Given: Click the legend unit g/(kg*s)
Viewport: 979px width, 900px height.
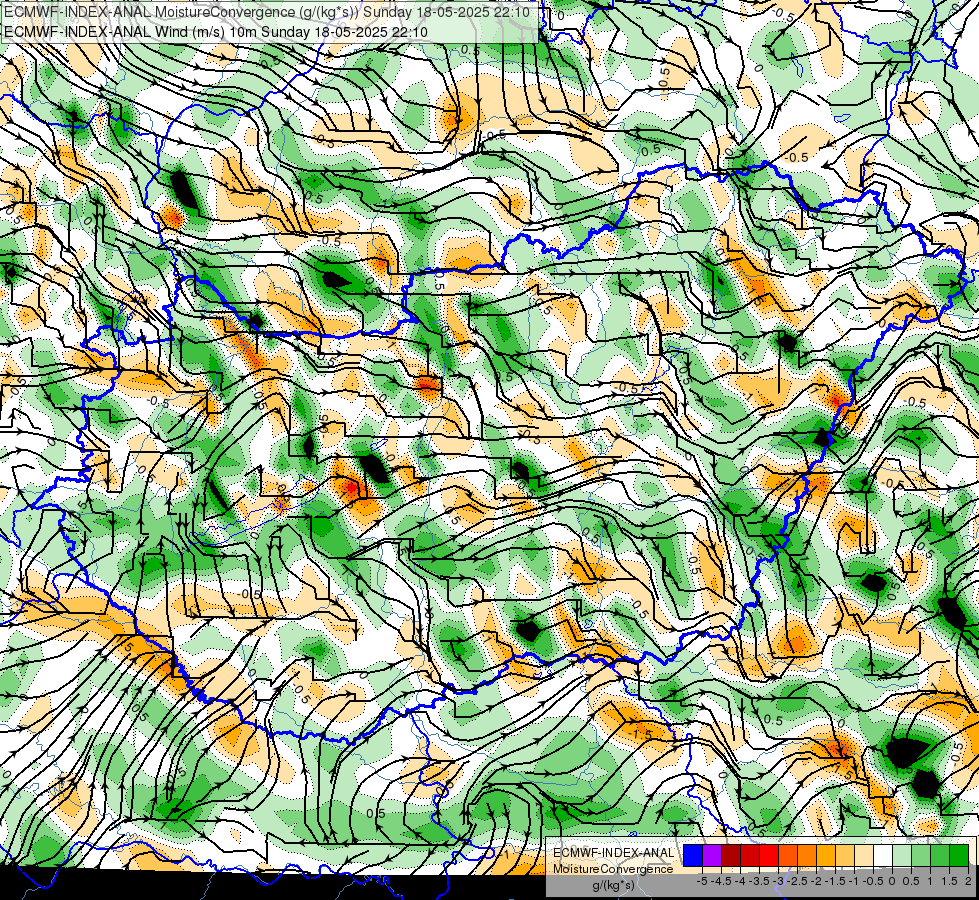Looking at the screenshot, I should 614,885.
